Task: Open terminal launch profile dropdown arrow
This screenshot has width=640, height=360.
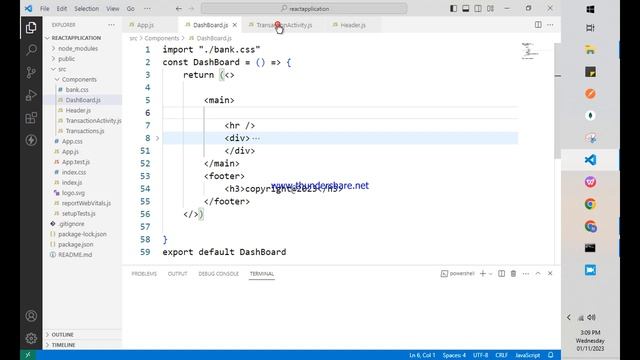Action: click(491, 274)
